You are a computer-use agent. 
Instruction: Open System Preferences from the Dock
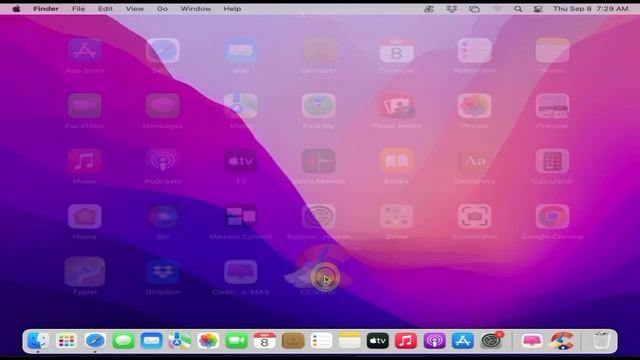[x=491, y=340]
